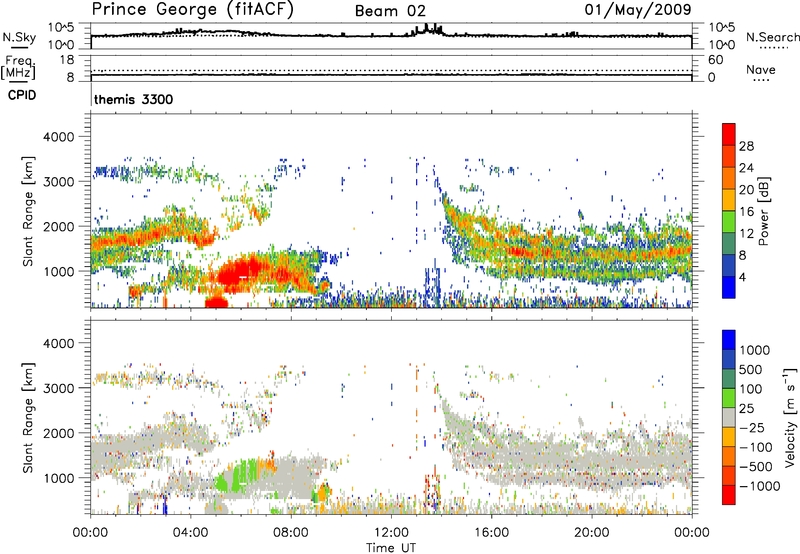The image size is (800, 554).
Task: Click the 'N.Search' legend label
Action: click(772, 37)
